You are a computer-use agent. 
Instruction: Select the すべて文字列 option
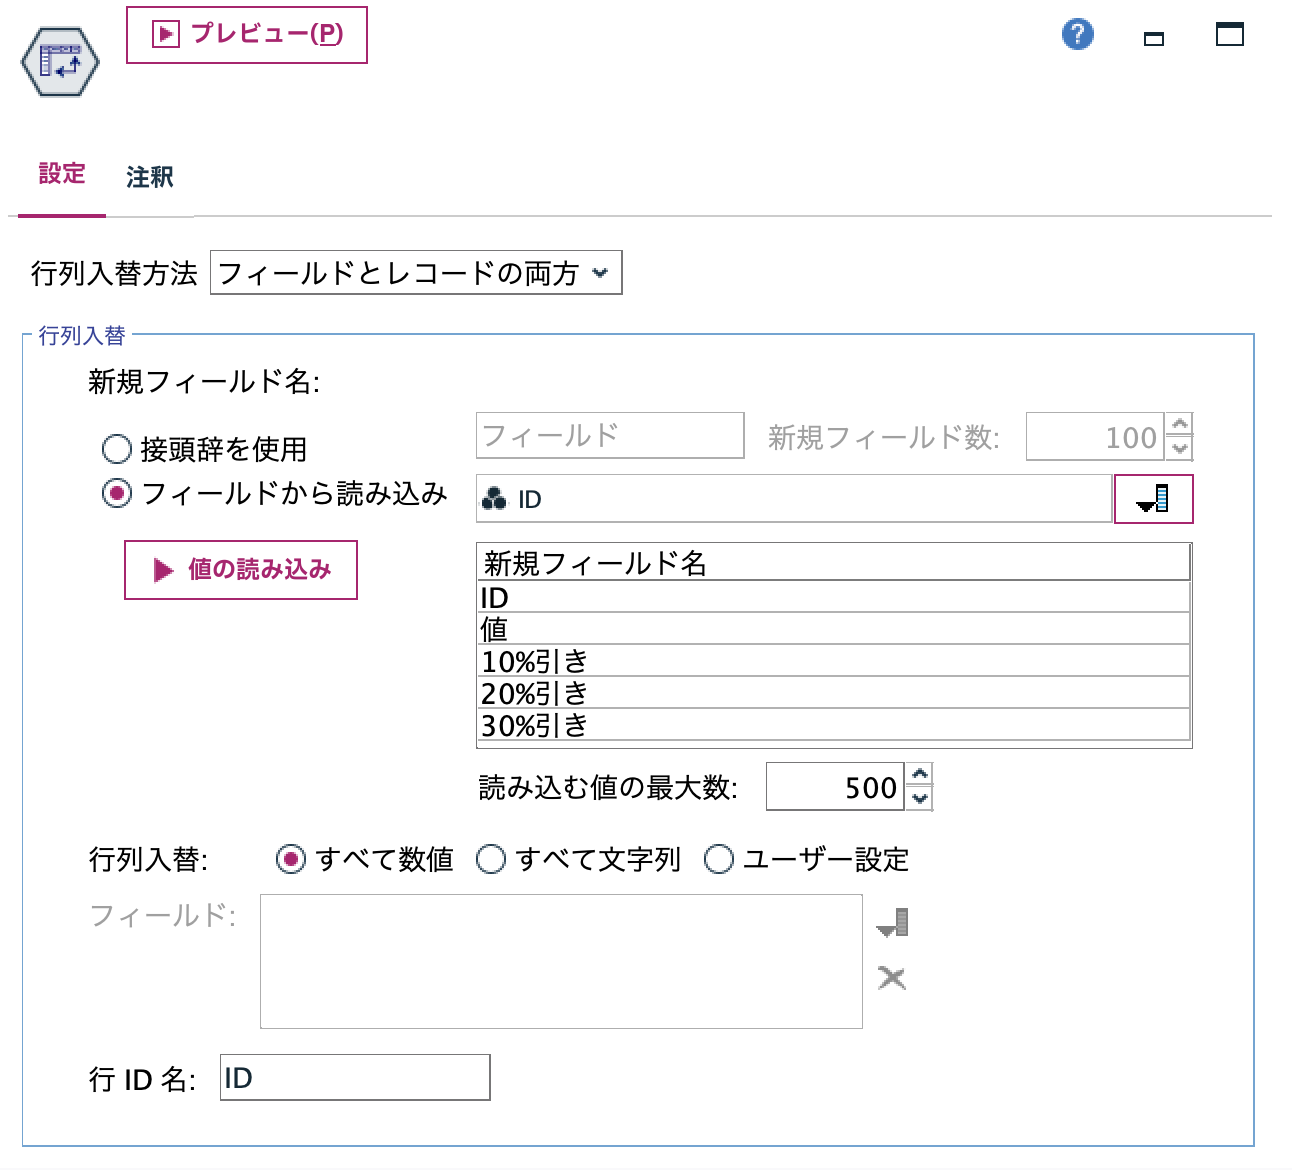click(490, 859)
